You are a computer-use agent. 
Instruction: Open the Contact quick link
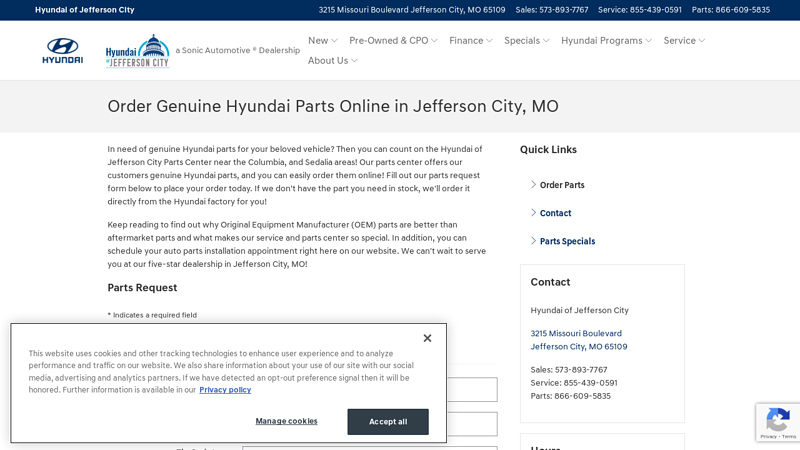pyautogui.click(x=556, y=213)
